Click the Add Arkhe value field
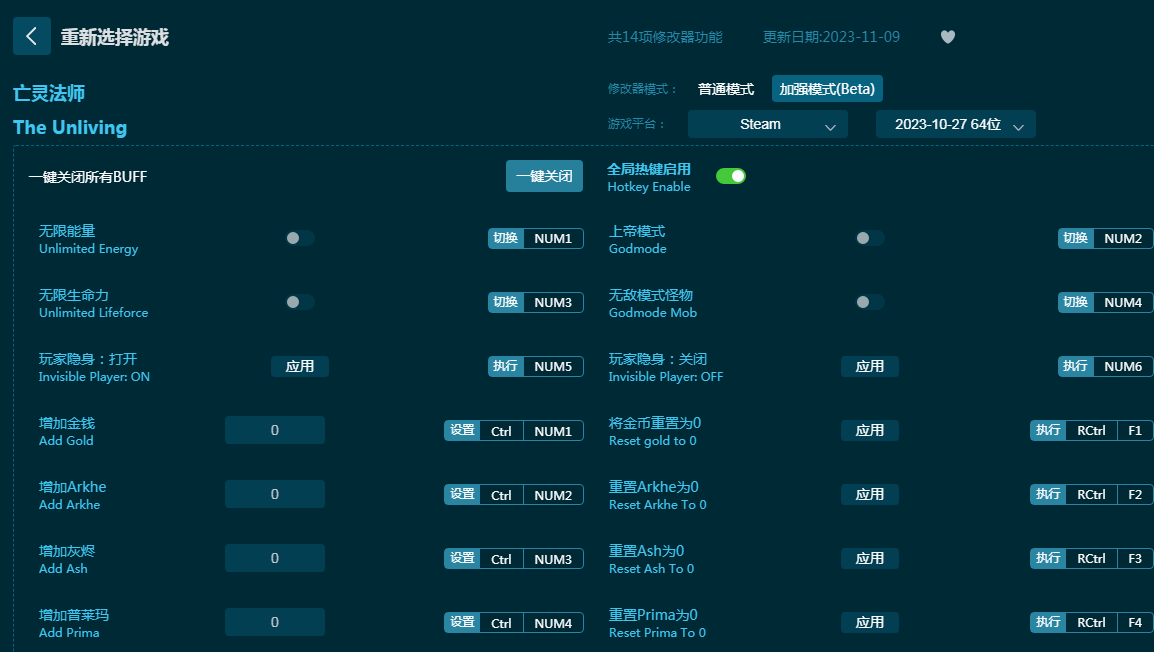1154x652 pixels. click(275, 495)
